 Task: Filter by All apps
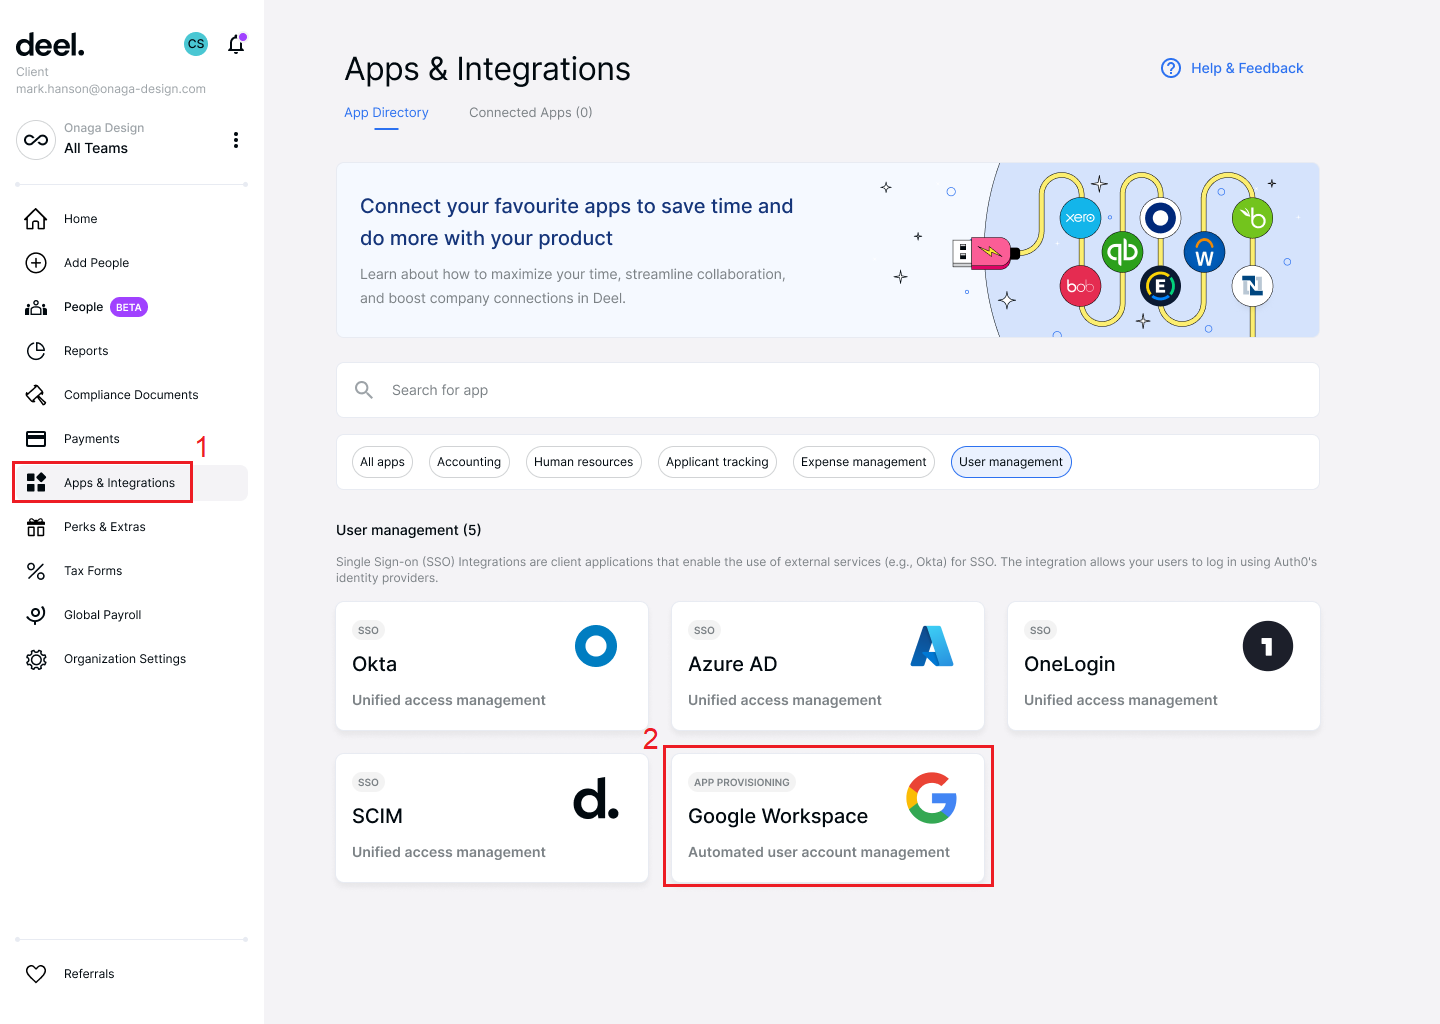(x=382, y=462)
